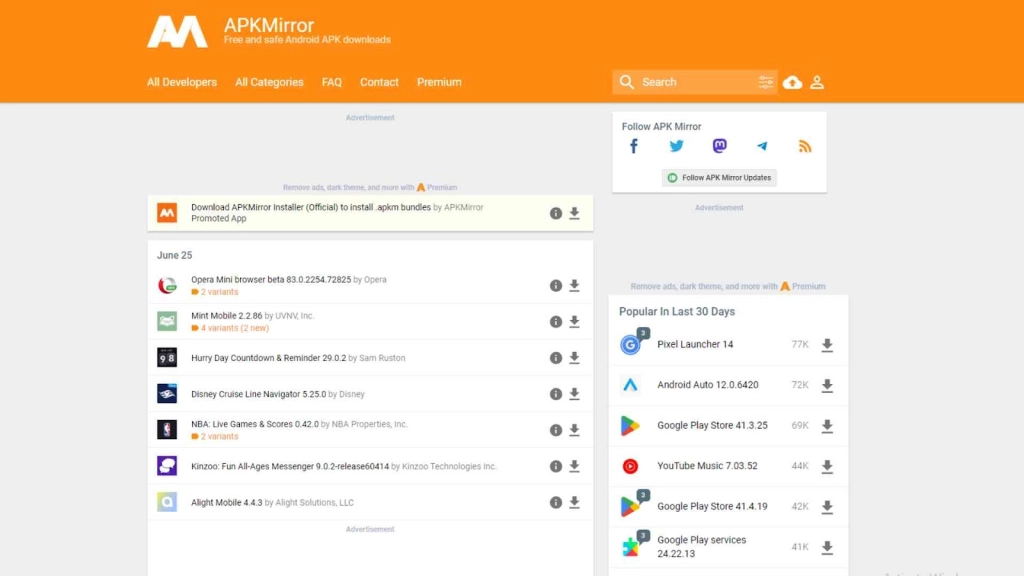Show info for Alight Mobile 4.4.3

(x=556, y=502)
